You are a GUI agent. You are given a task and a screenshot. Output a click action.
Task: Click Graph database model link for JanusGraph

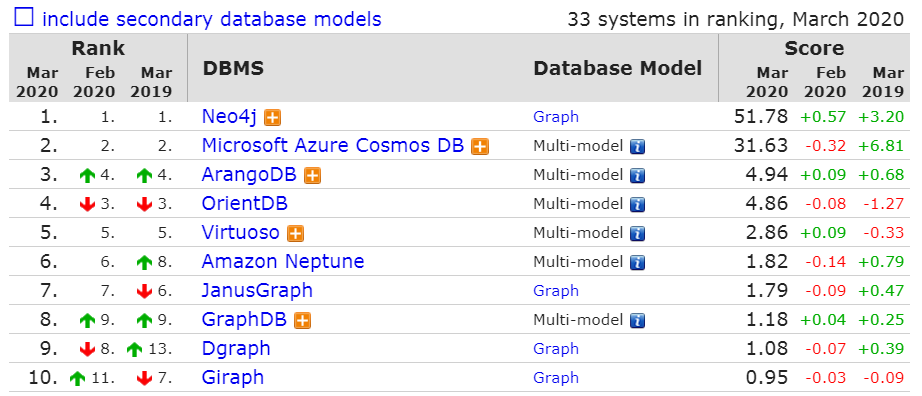(x=556, y=291)
